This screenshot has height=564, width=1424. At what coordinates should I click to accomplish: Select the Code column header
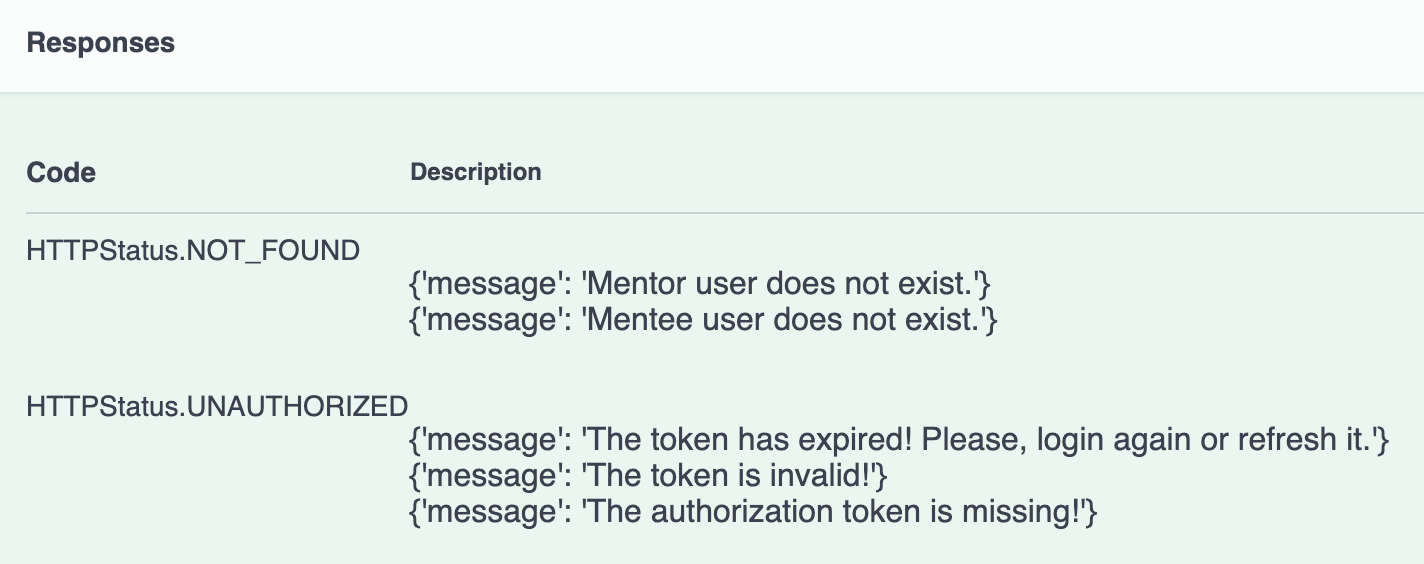tap(61, 172)
